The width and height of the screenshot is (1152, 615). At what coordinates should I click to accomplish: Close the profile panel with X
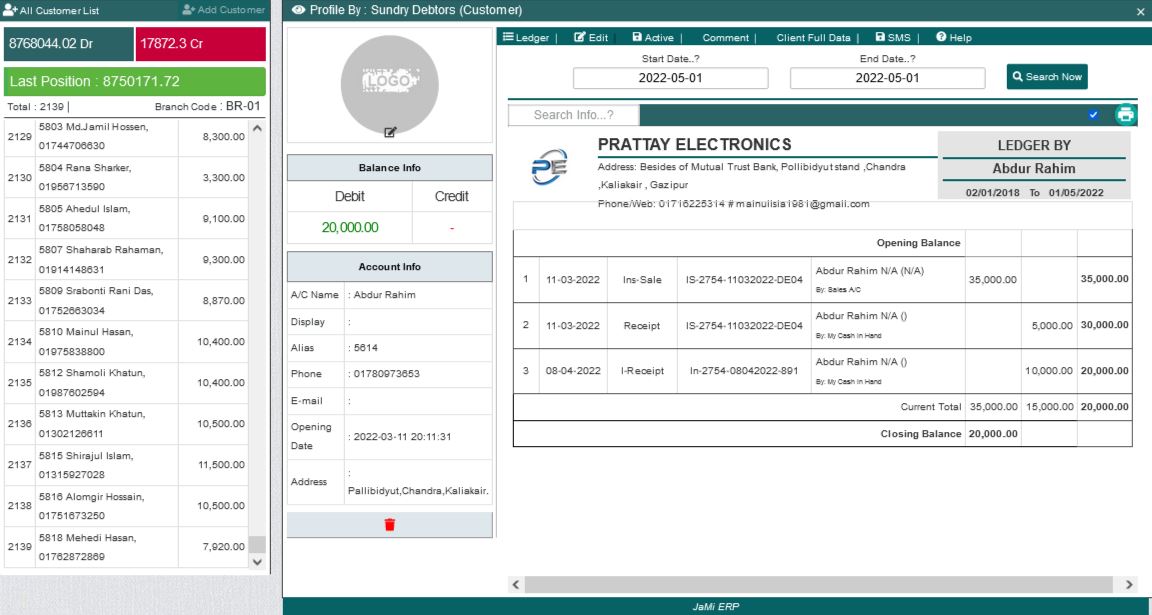(1141, 11)
